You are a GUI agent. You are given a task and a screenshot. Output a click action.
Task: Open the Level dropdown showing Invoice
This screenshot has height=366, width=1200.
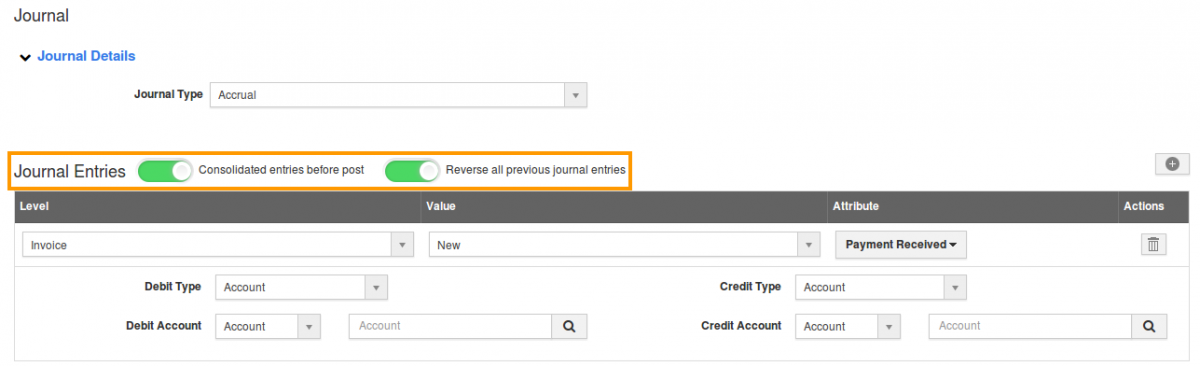point(218,245)
